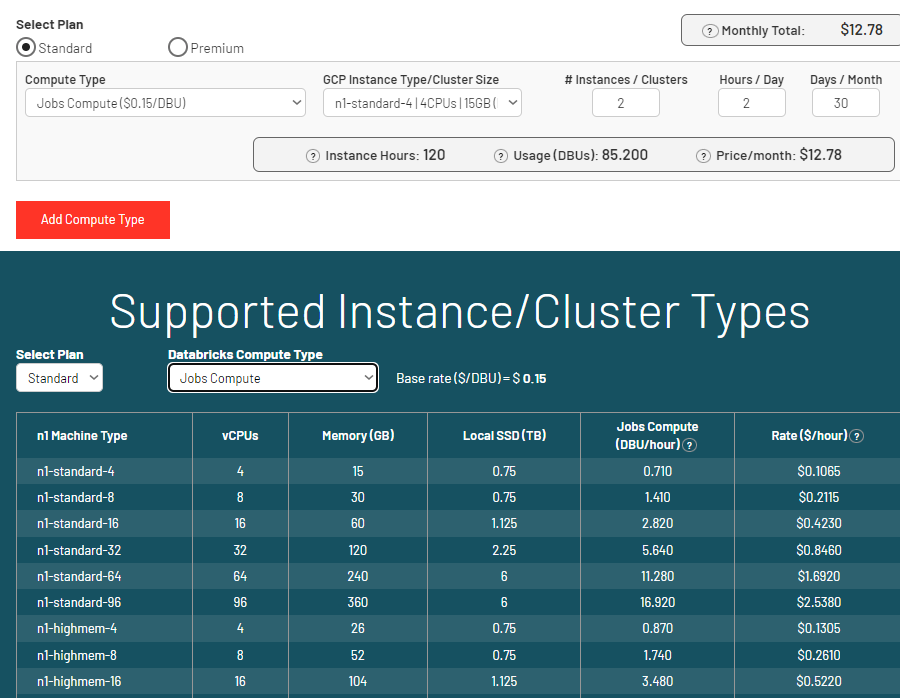900x698 pixels.
Task: Click the Monthly Total help icon
Action: [710, 31]
